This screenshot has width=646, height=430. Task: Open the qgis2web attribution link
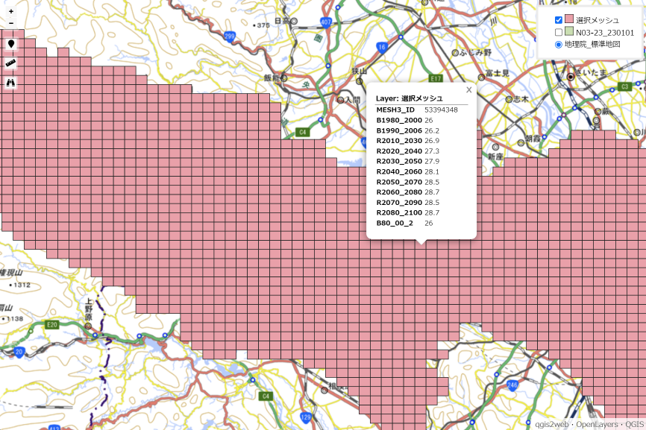553,423
